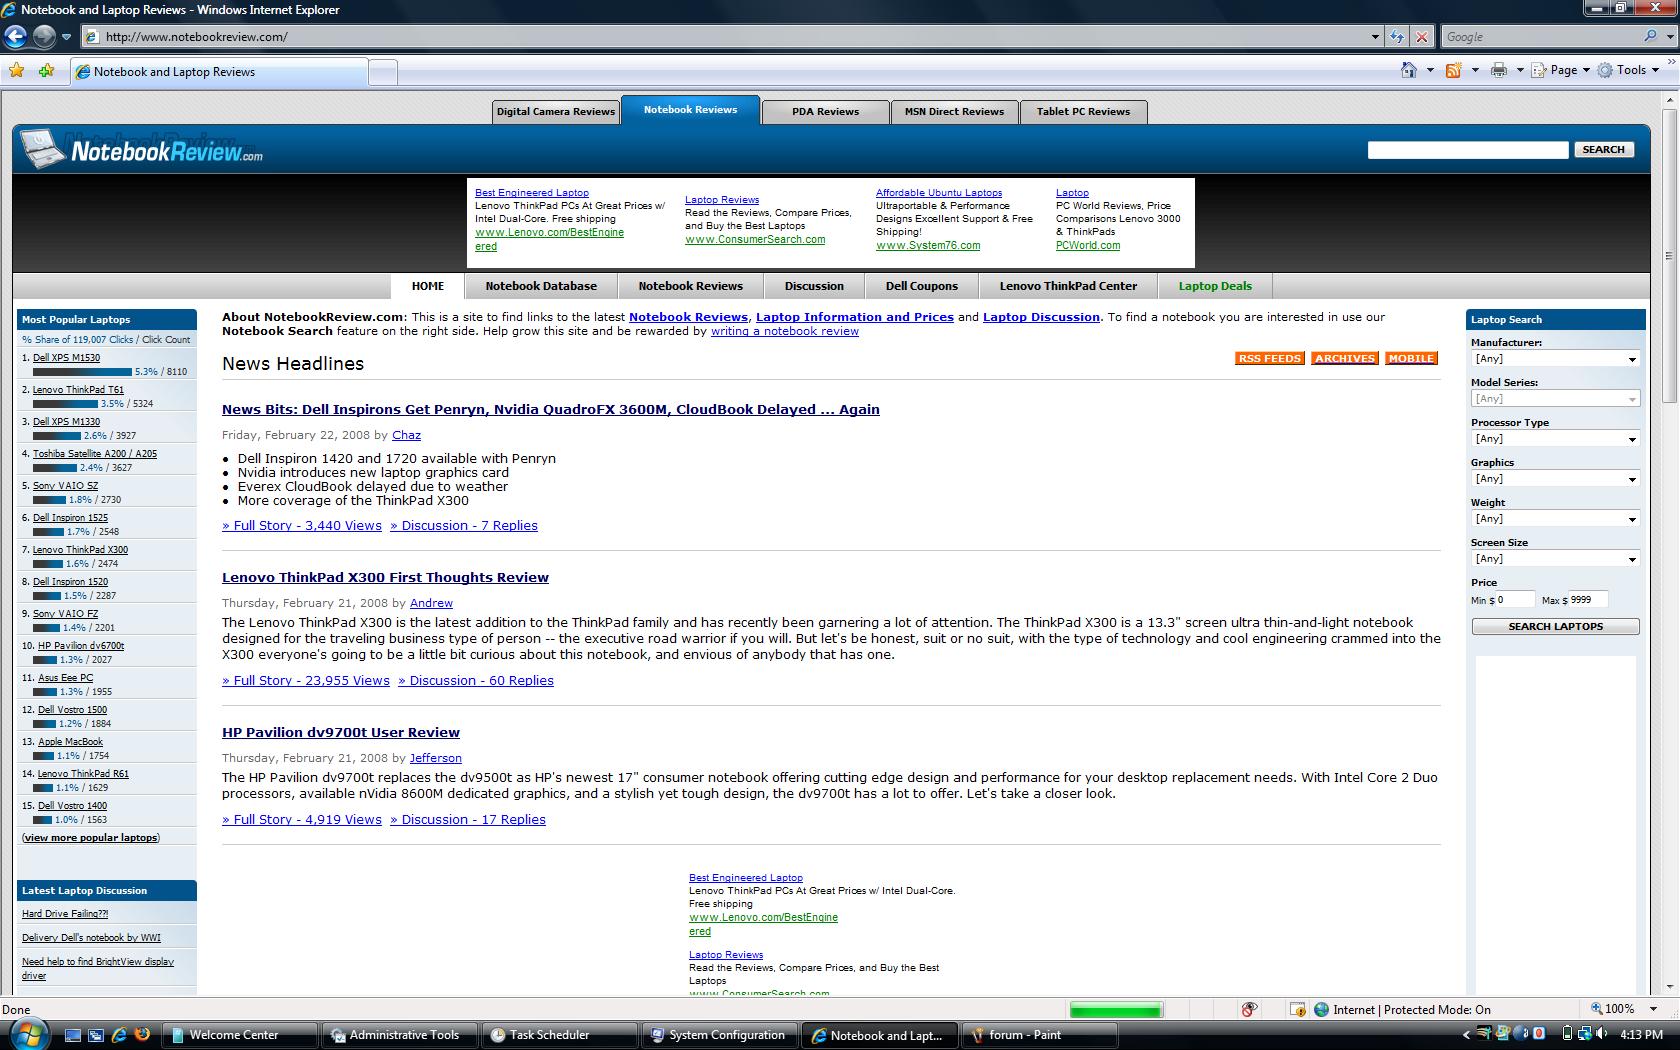The height and width of the screenshot is (1050, 1680).
Task: Open Lenovo ThinkPad Center nav tab
Action: tap(1068, 286)
